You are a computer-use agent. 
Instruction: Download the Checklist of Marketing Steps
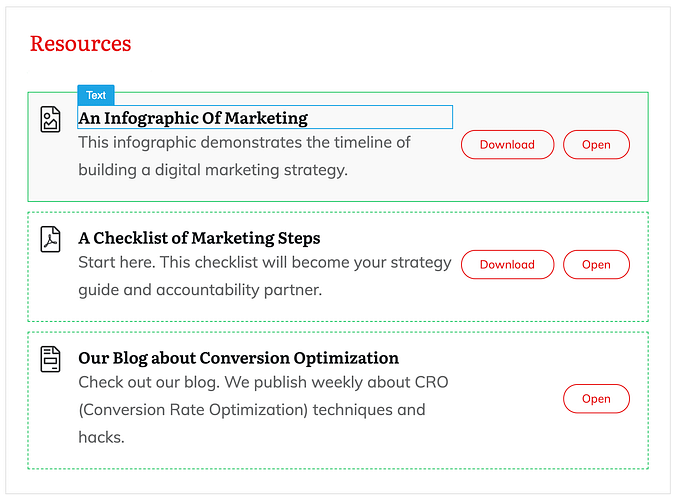click(x=507, y=265)
